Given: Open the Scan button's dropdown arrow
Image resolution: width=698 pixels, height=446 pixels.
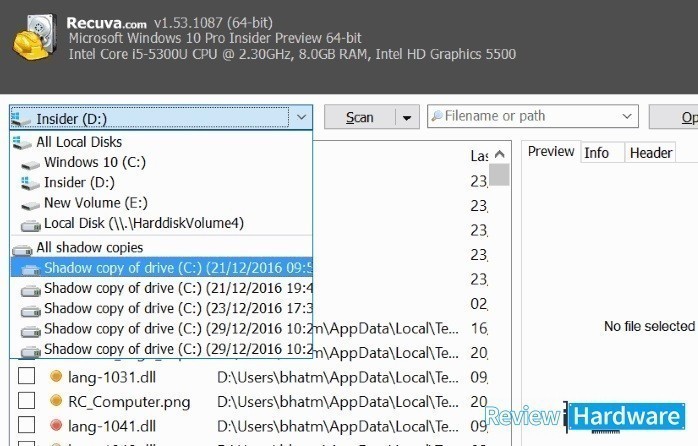Looking at the screenshot, I should (407, 118).
